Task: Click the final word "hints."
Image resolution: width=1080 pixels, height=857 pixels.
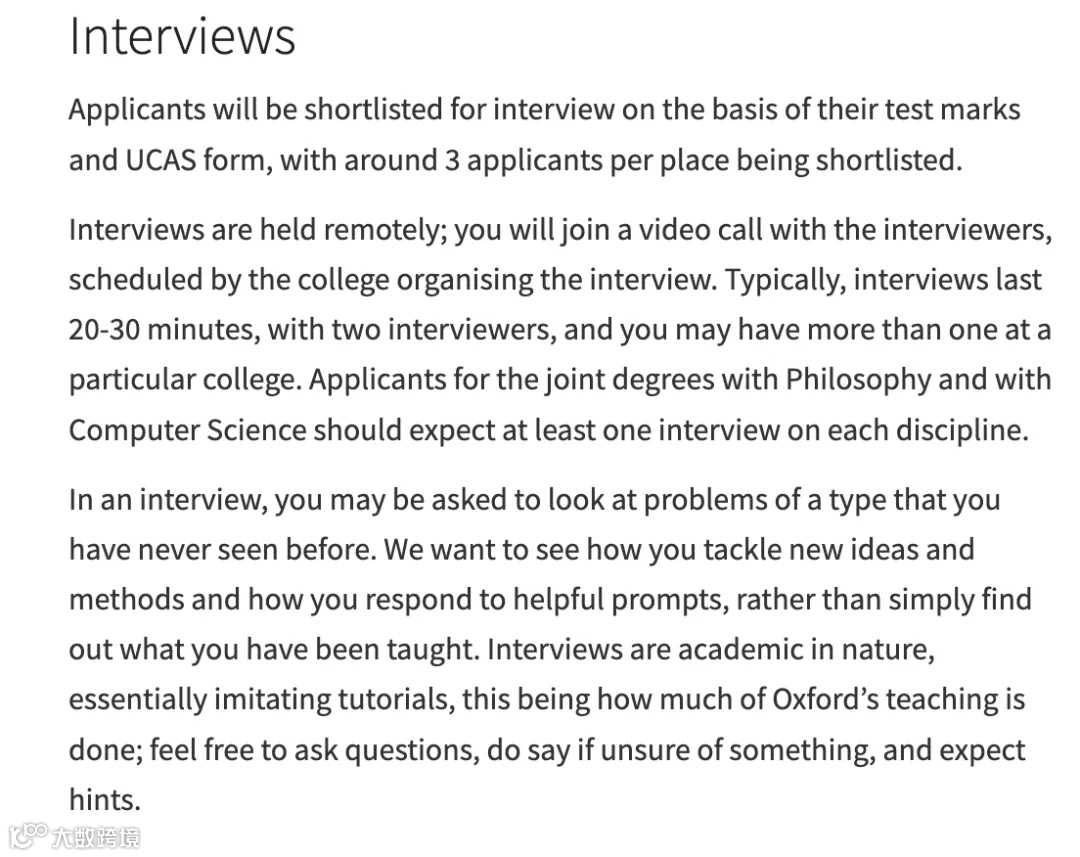Action: coord(104,800)
